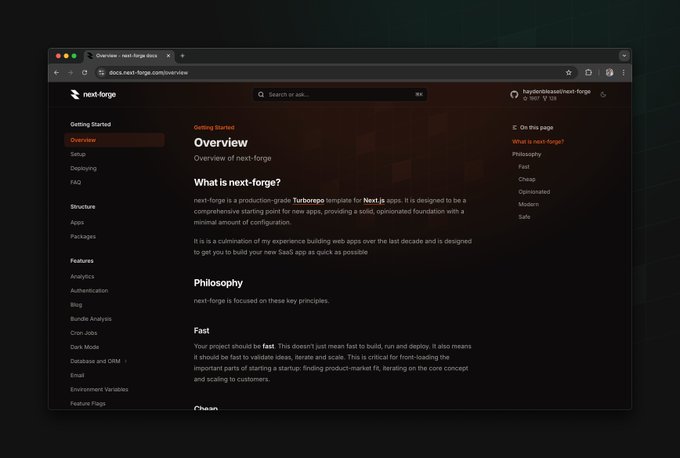Open the Cron Jobs feature page

click(x=84, y=333)
